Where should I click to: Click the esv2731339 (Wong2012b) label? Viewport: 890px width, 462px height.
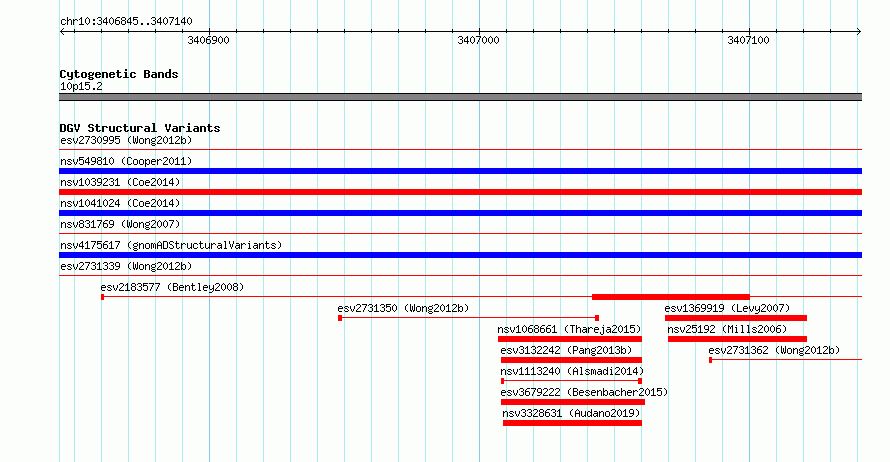[126, 266]
